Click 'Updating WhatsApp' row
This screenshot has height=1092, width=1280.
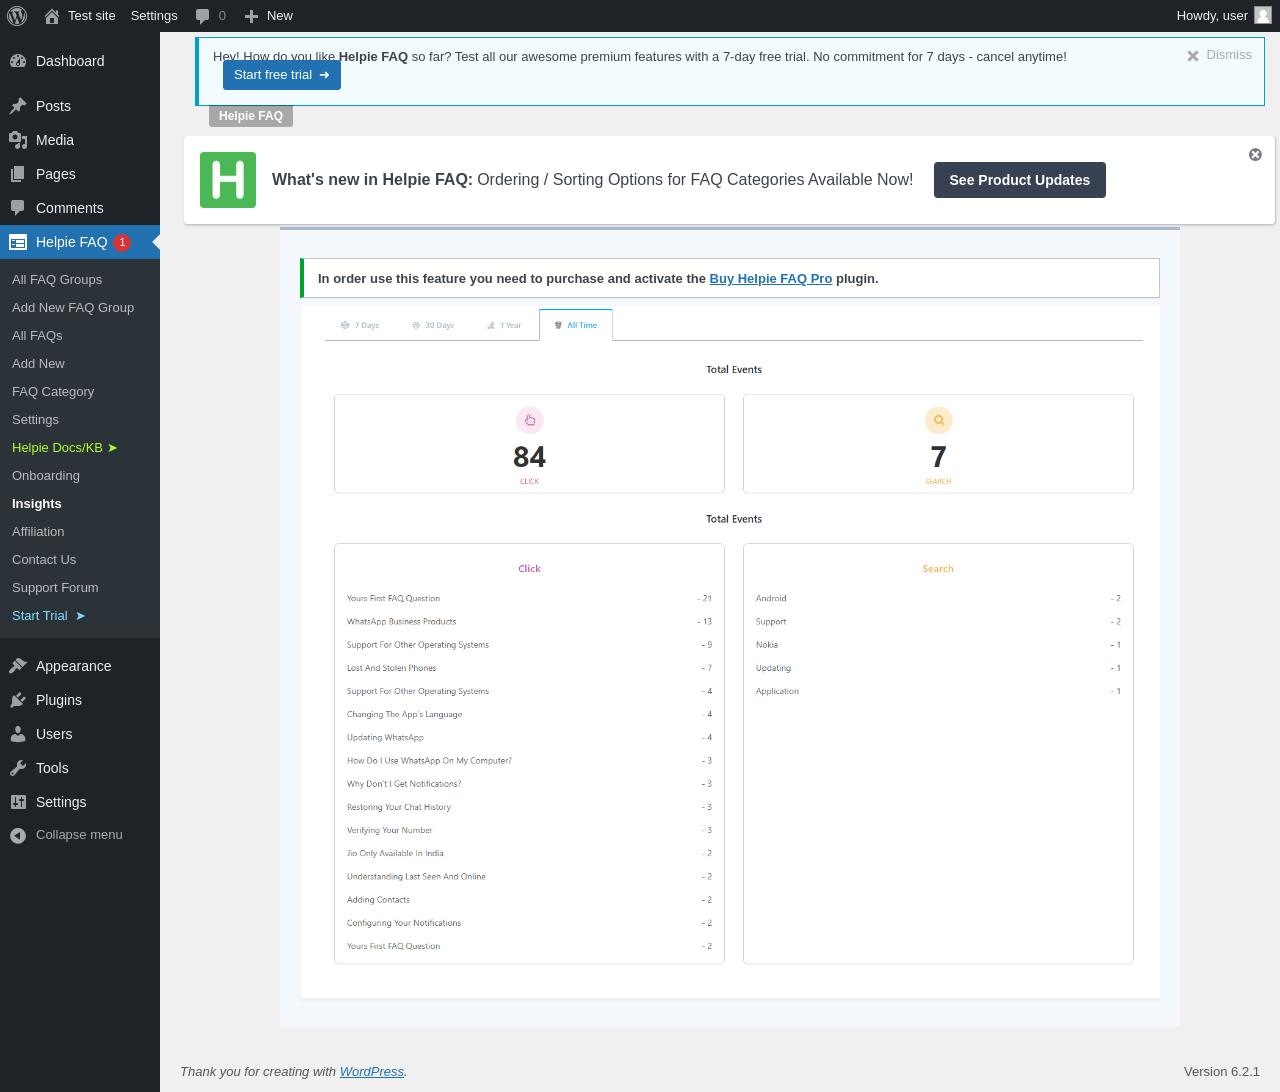[x=529, y=738]
